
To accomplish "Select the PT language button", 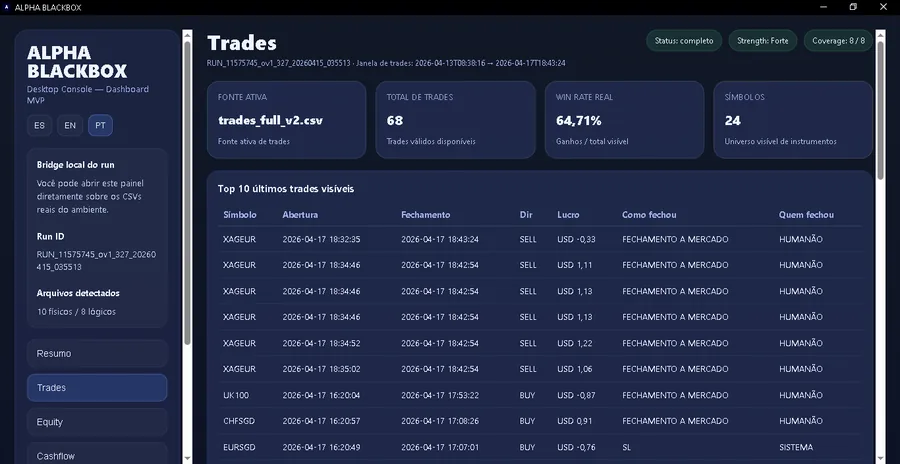I will (100, 125).
